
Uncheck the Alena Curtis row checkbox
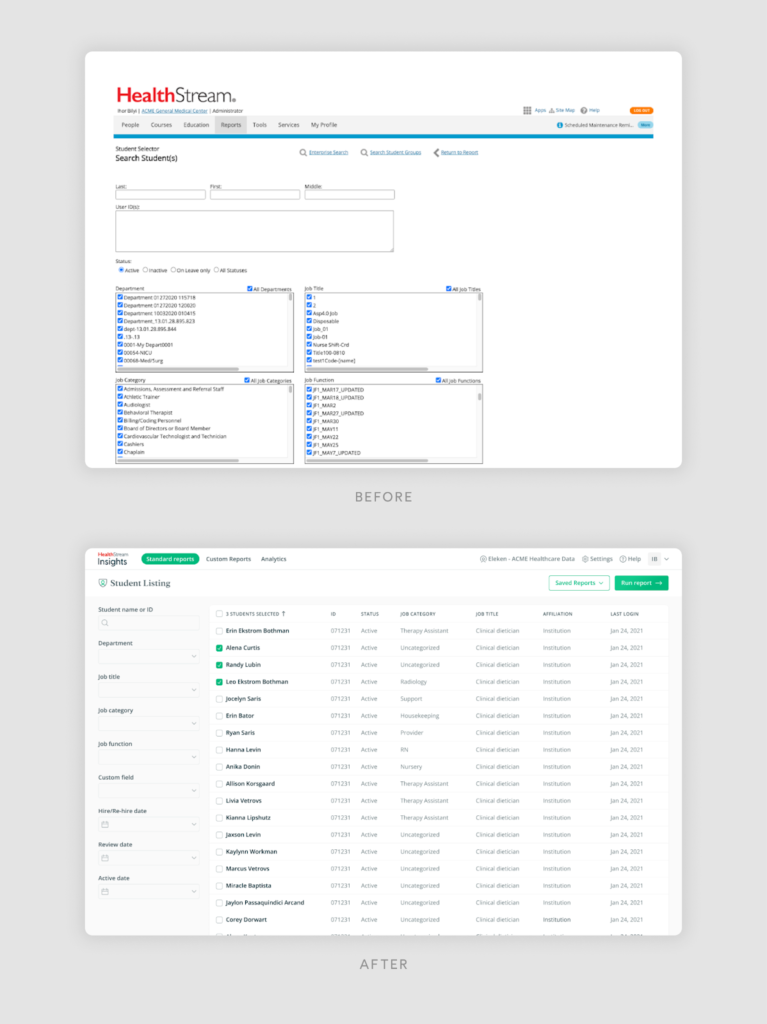(x=219, y=648)
